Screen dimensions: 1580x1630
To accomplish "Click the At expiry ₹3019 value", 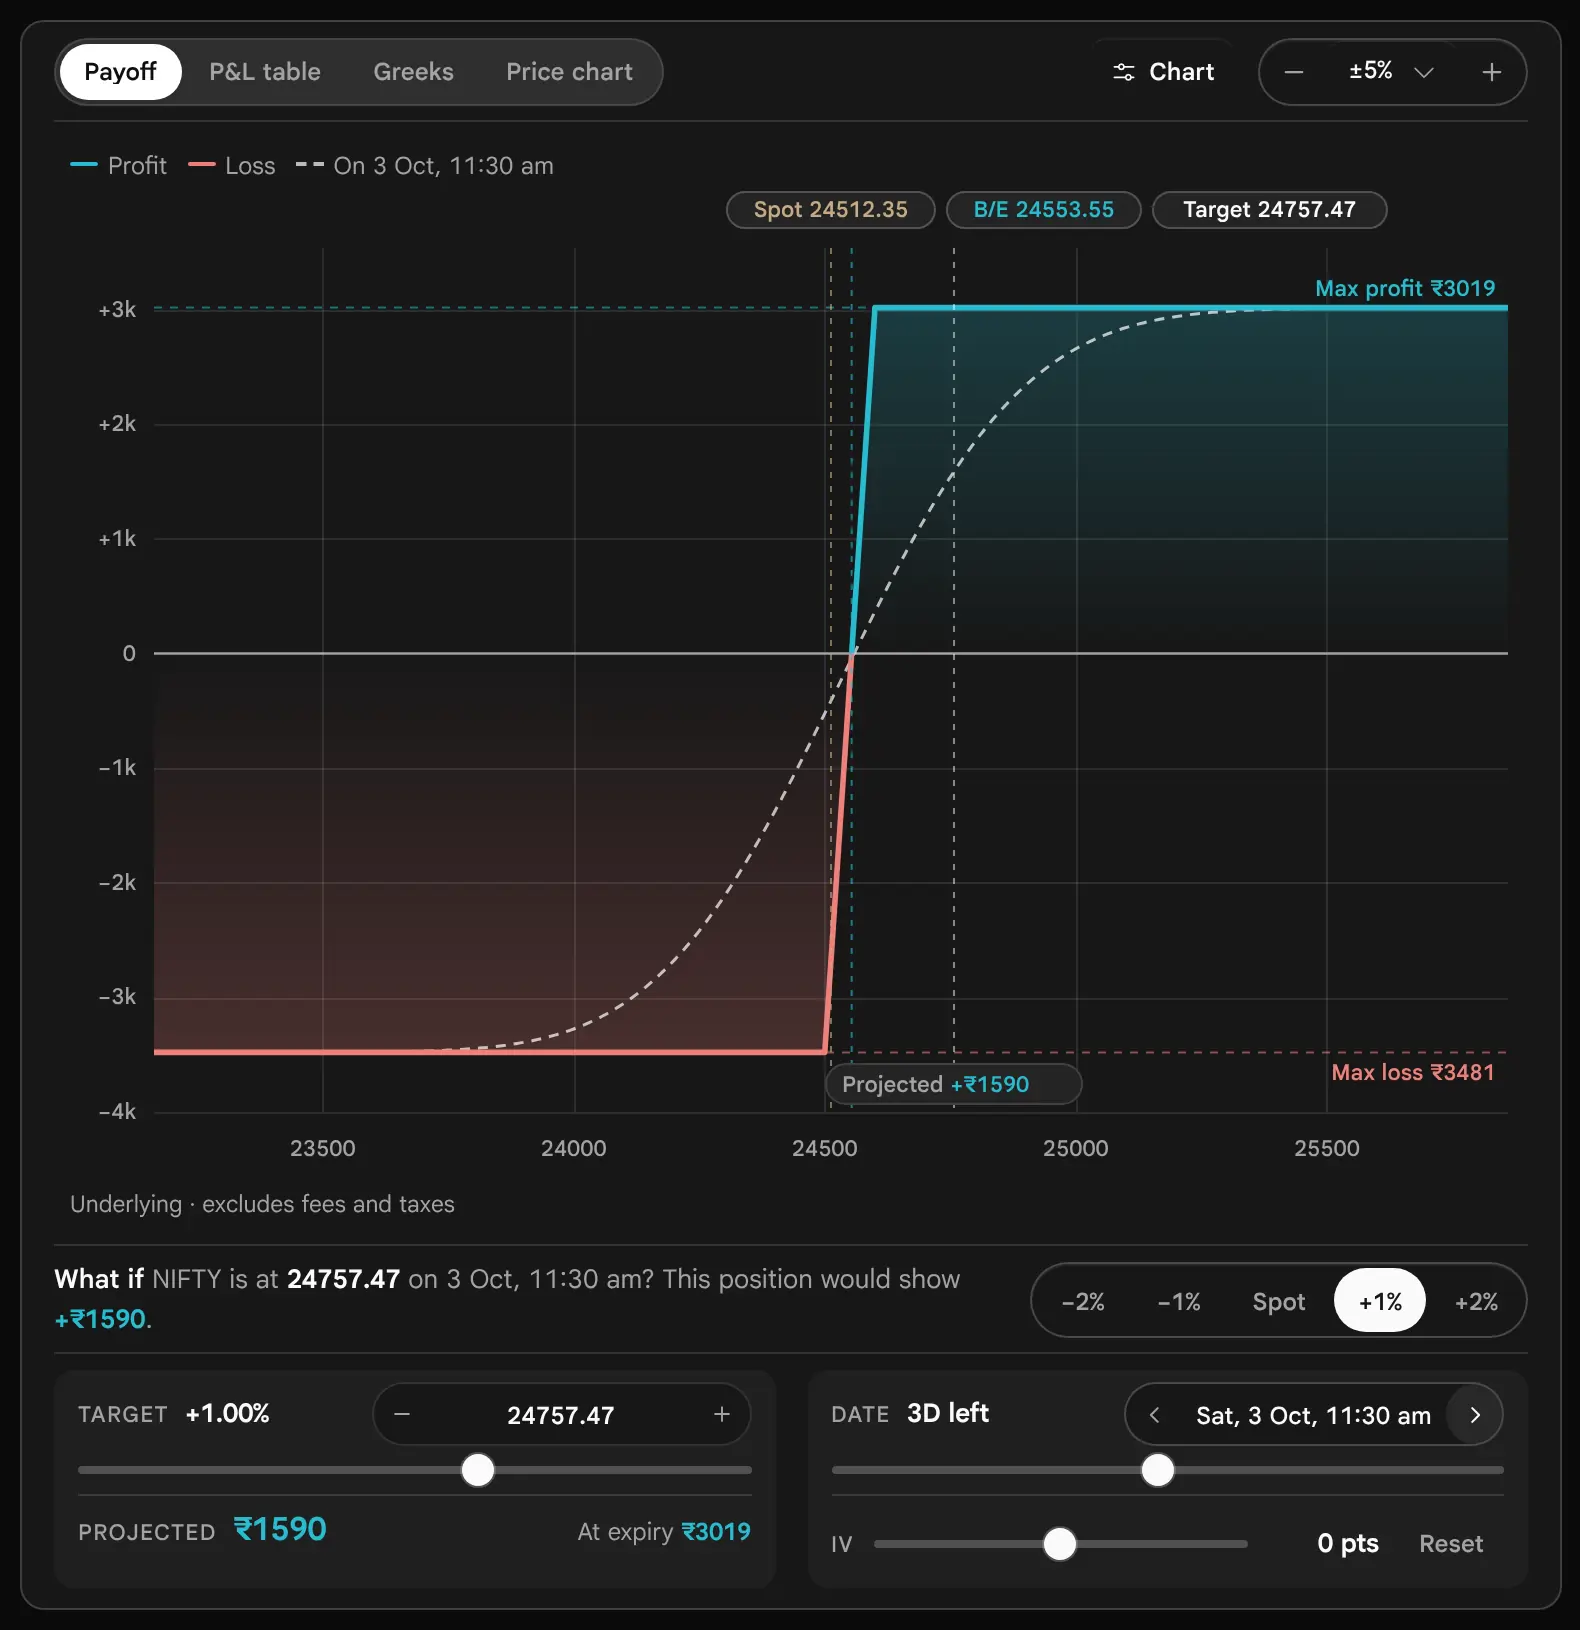I will click(664, 1532).
